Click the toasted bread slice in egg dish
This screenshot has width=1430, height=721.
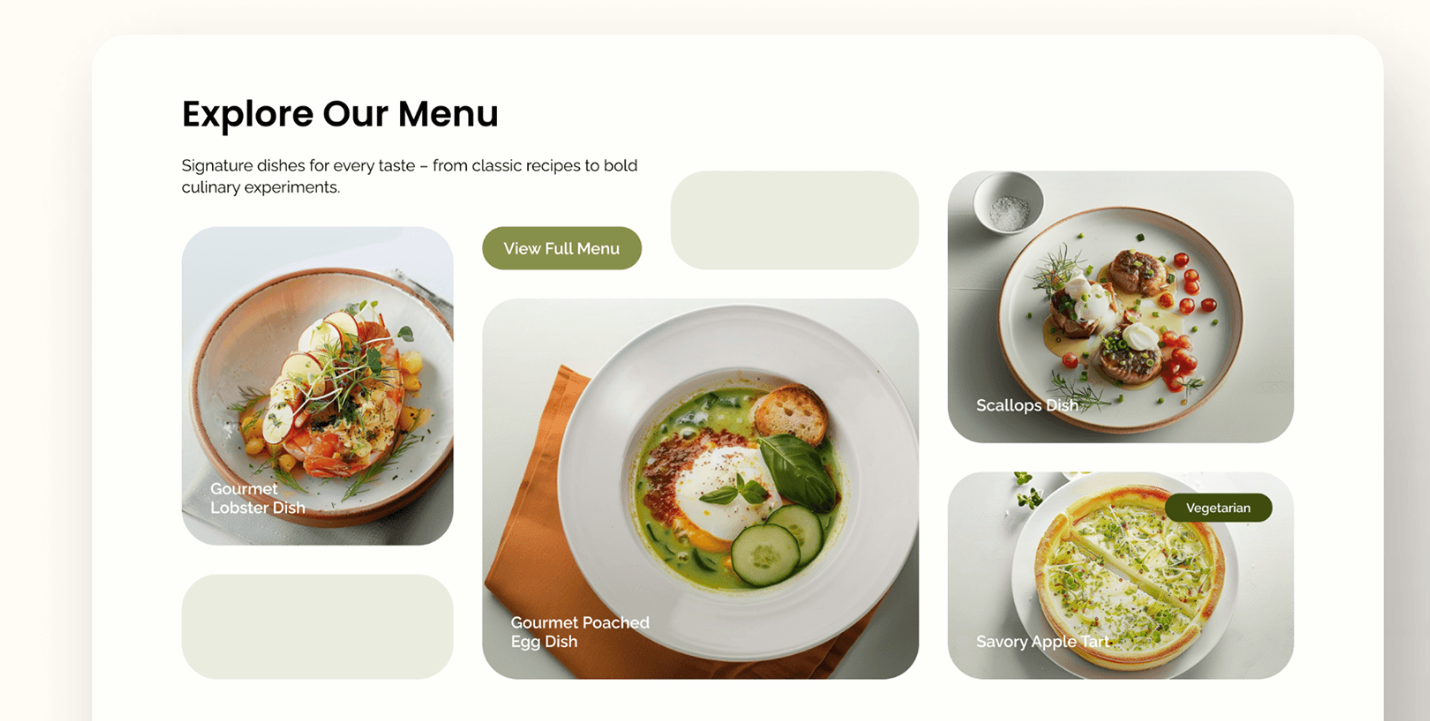pos(791,414)
